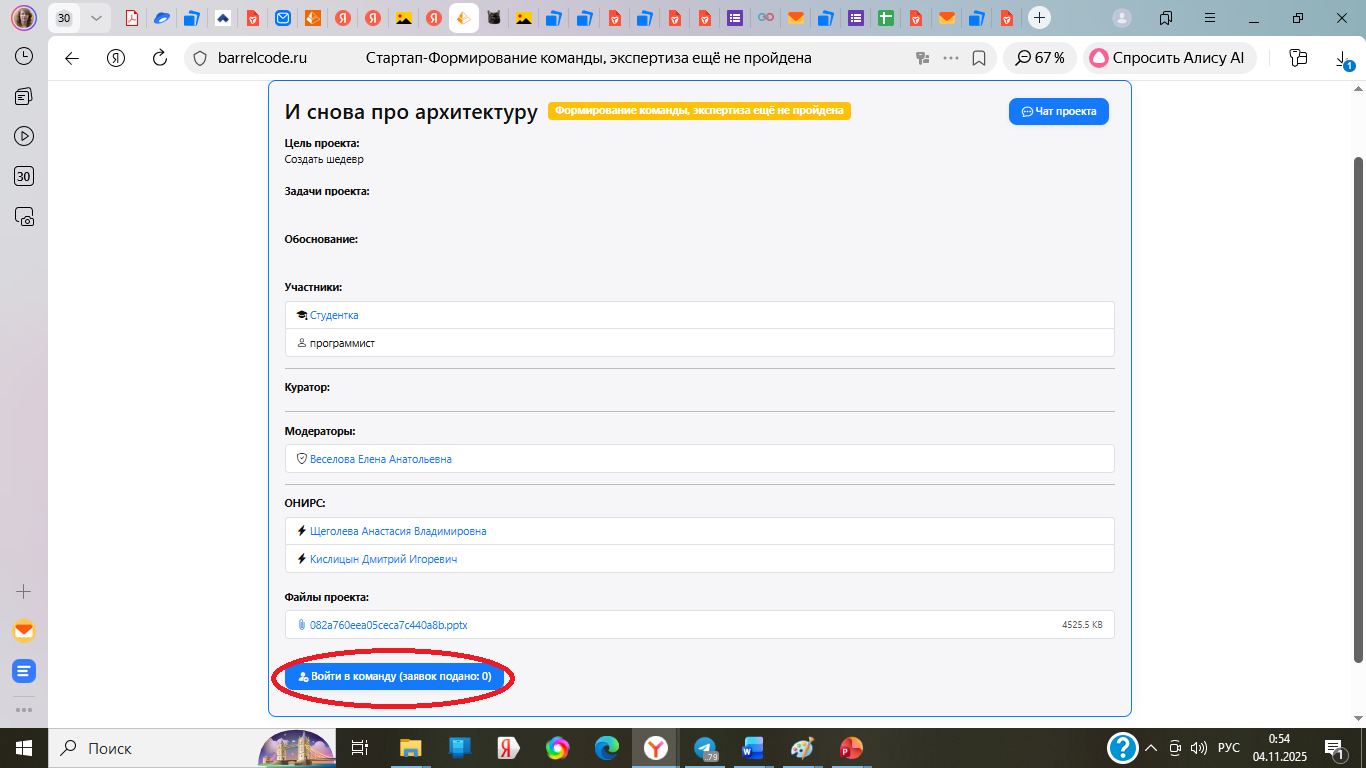
Task: Open the 67 % zoom indicator
Action: point(1040,58)
